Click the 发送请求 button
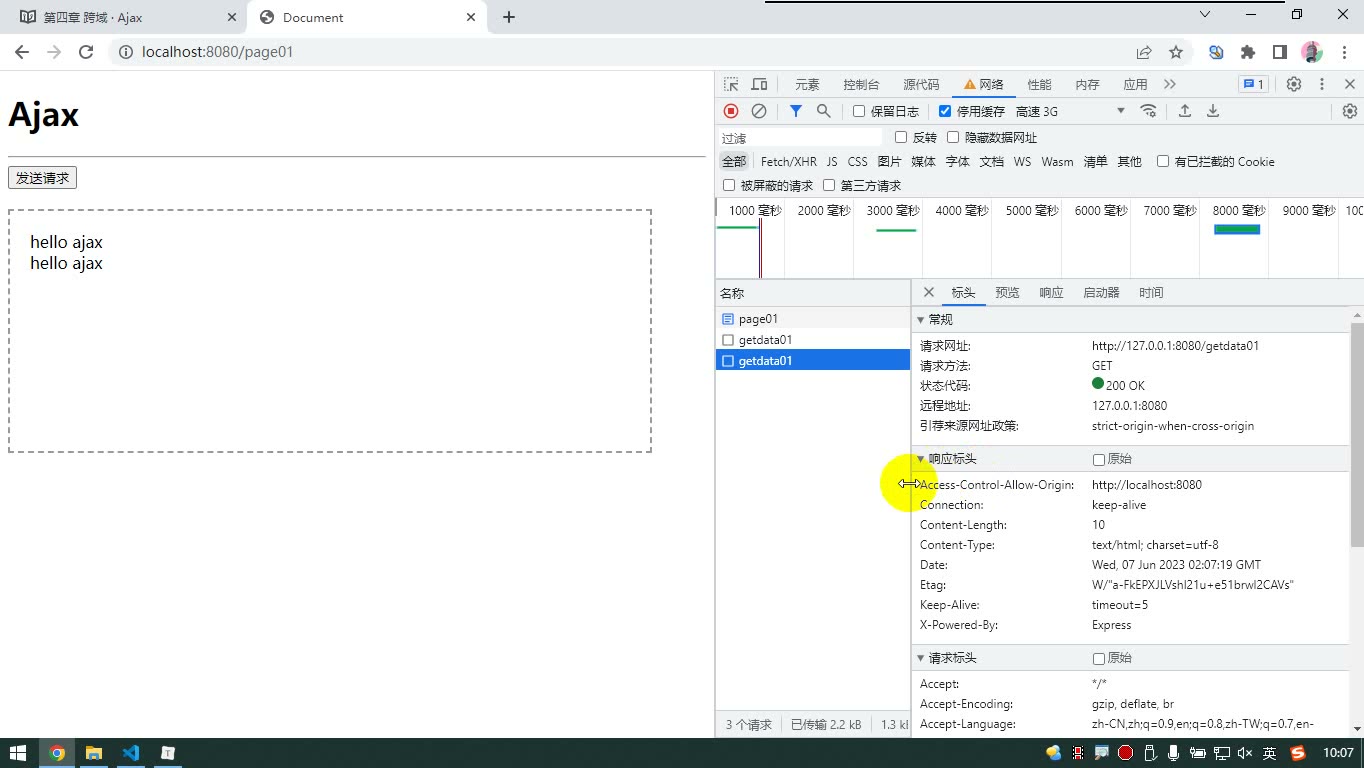The image size is (1364, 768). click(42, 178)
